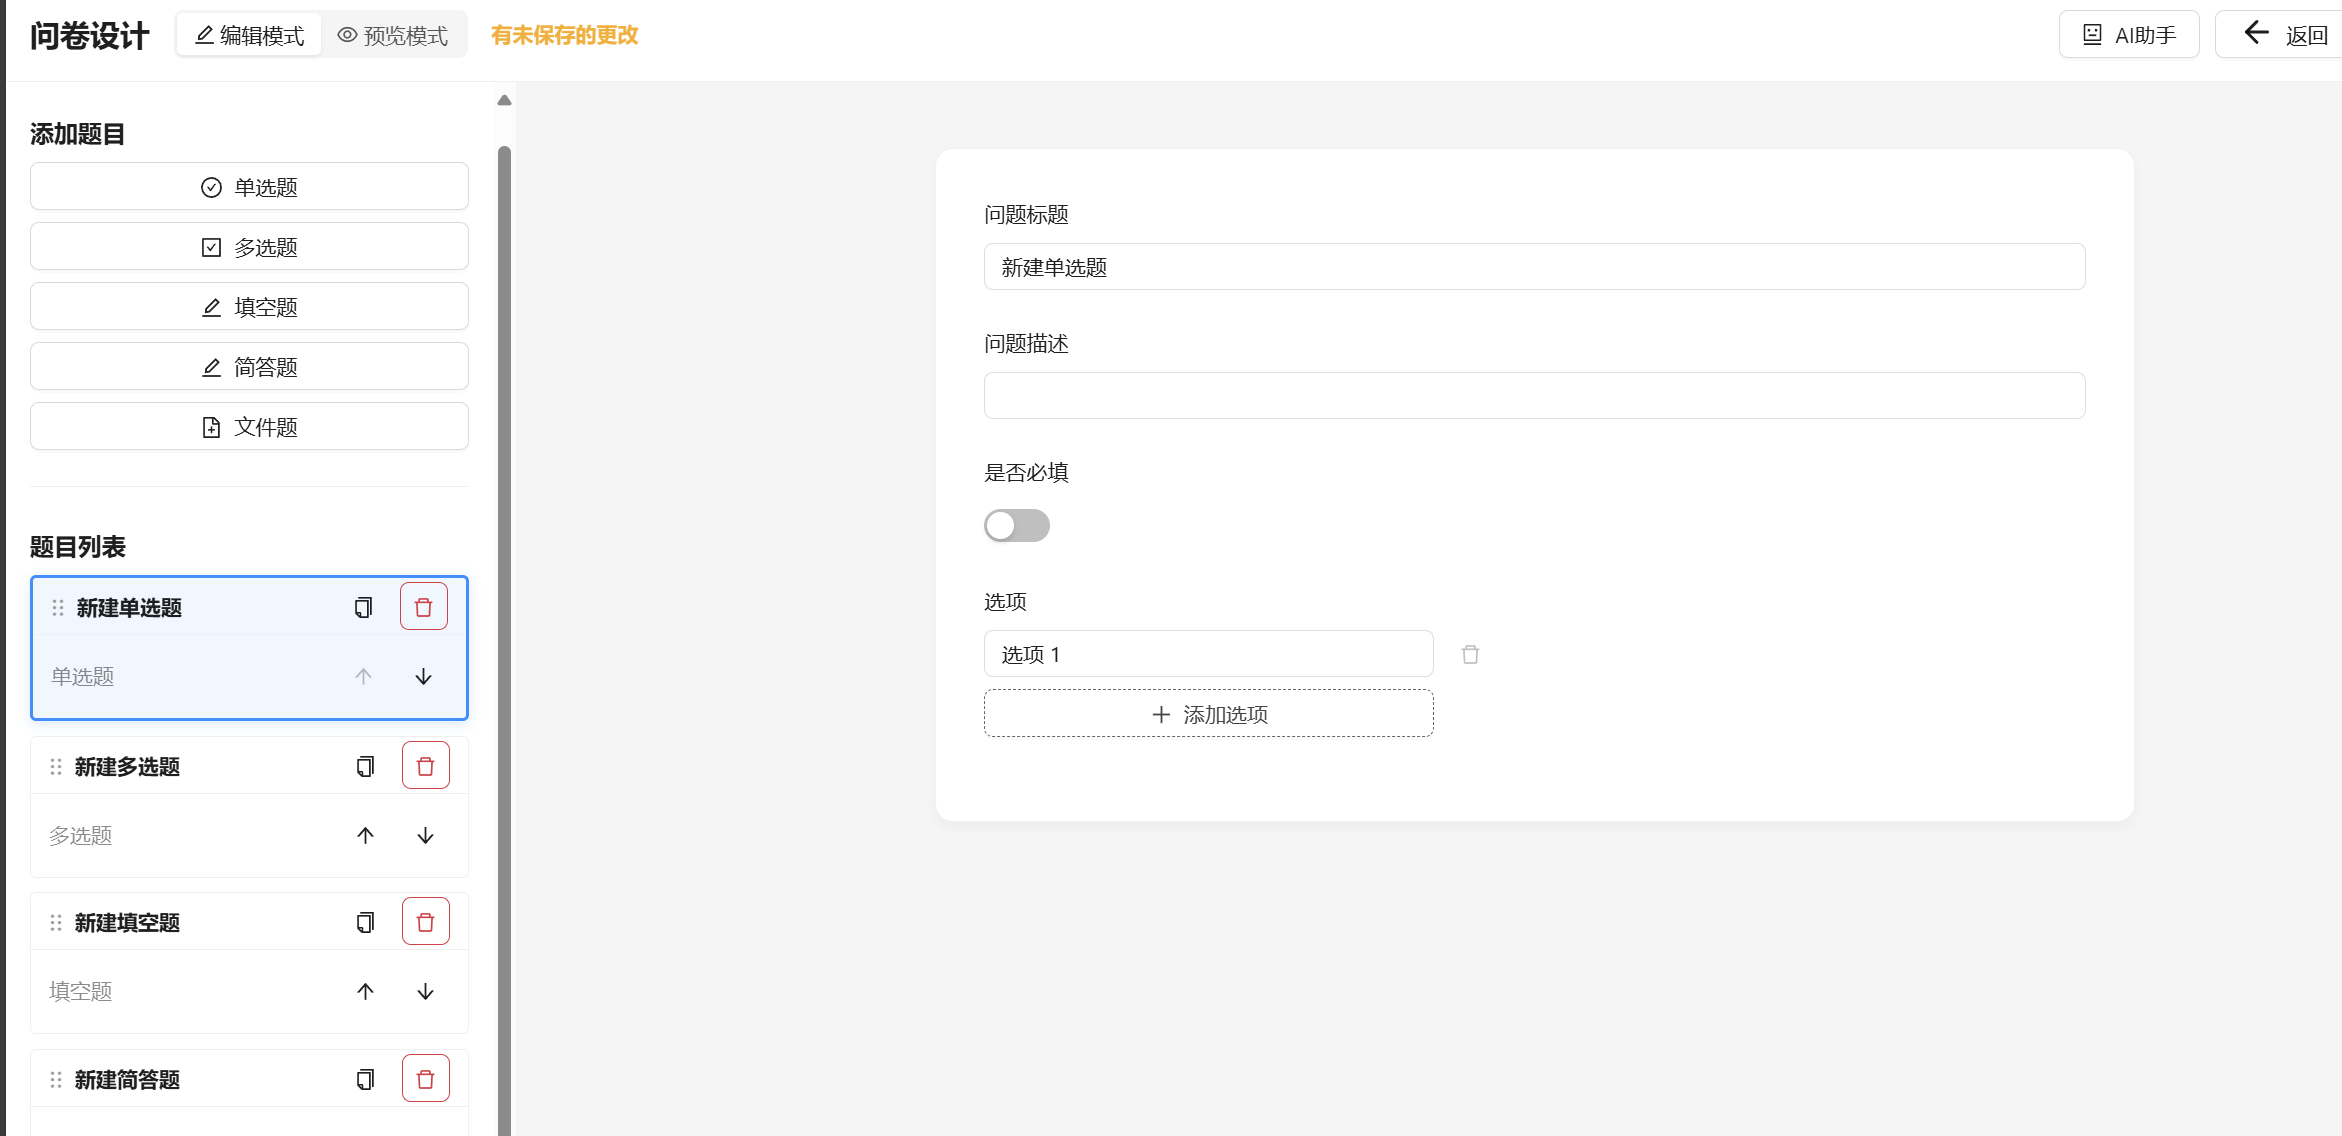Move 新建填空题 down in list
2342x1136 pixels.
coord(425,991)
